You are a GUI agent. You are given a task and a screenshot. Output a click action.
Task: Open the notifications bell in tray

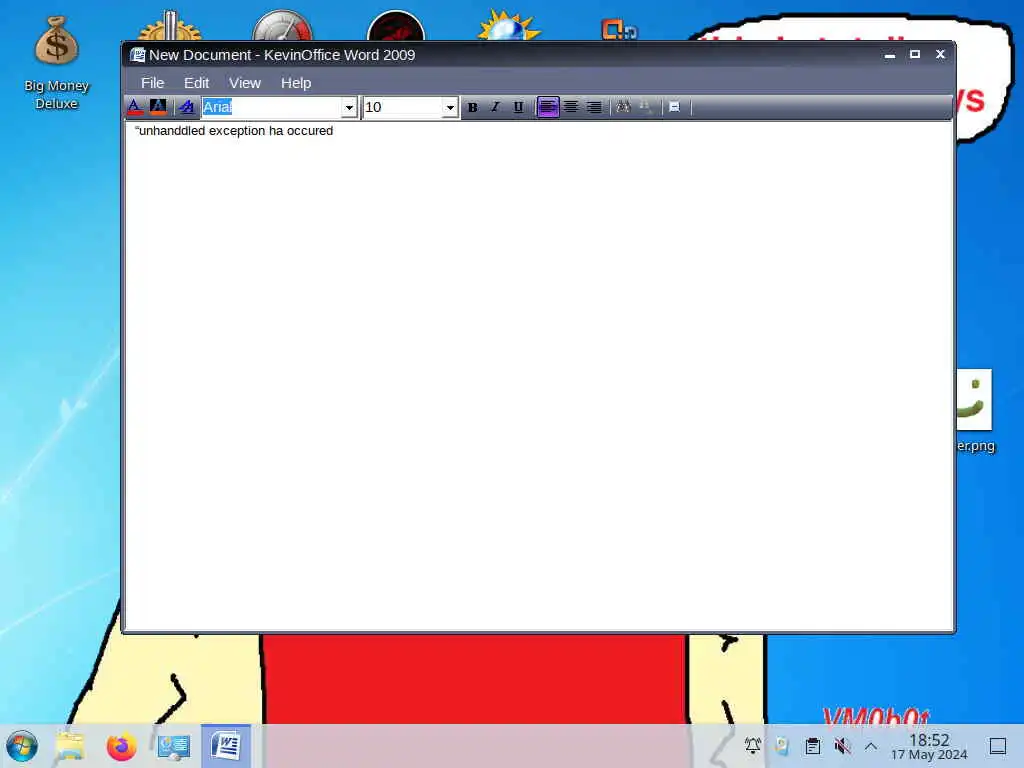click(x=753, y=745)
